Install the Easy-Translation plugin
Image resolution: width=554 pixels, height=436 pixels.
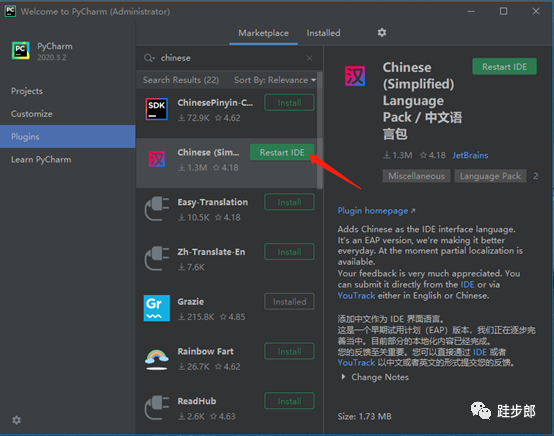point(289,202)
